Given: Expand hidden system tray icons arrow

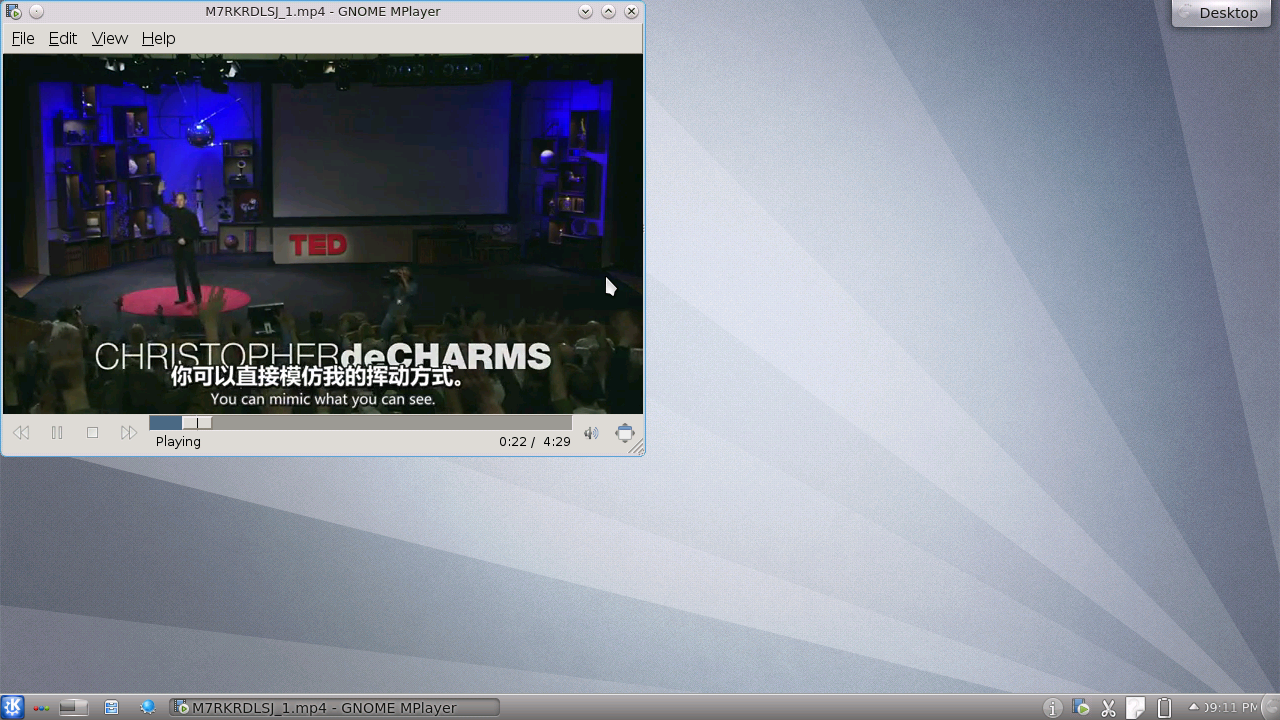Looking at the screenshot, I should (x=1193, y=707).
